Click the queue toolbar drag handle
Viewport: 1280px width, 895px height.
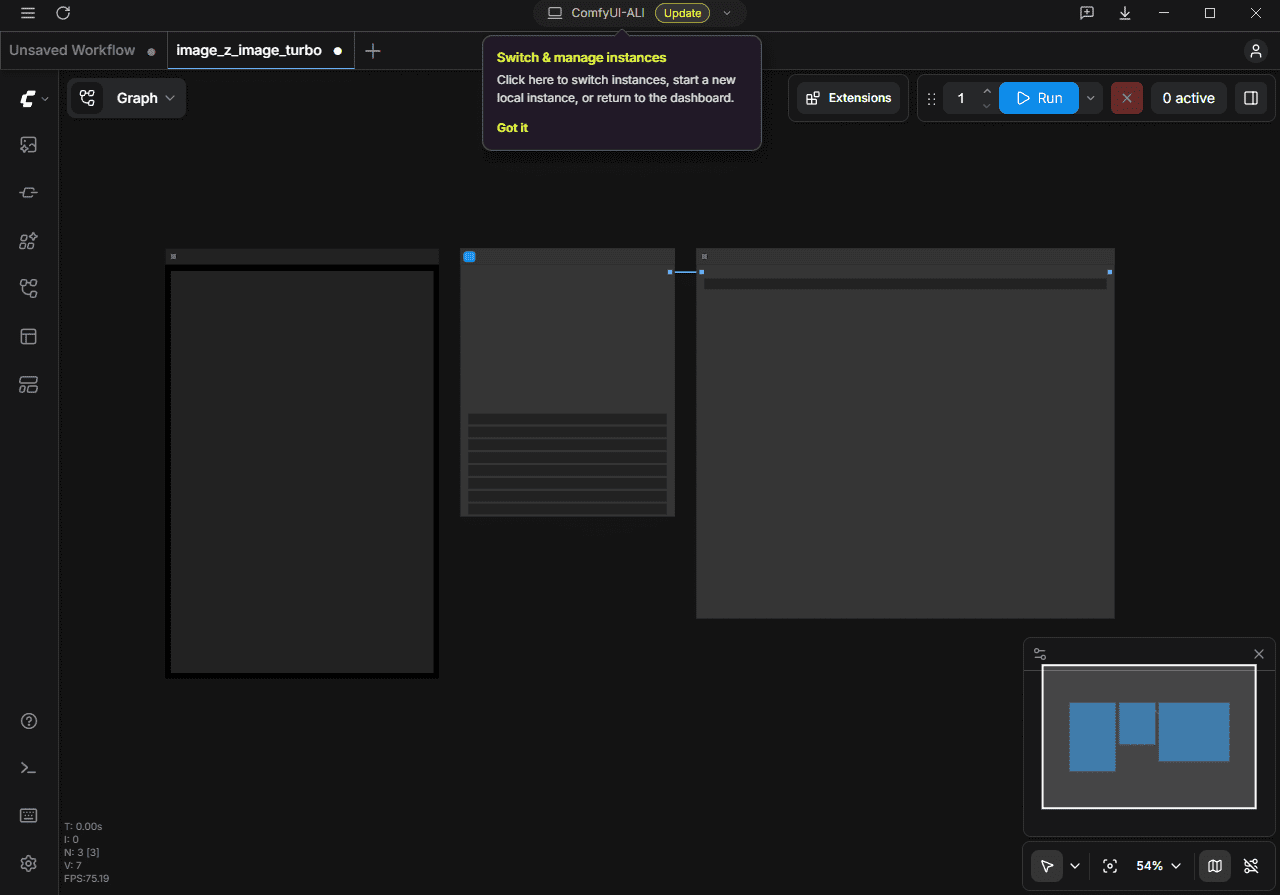tap(932, 98)
